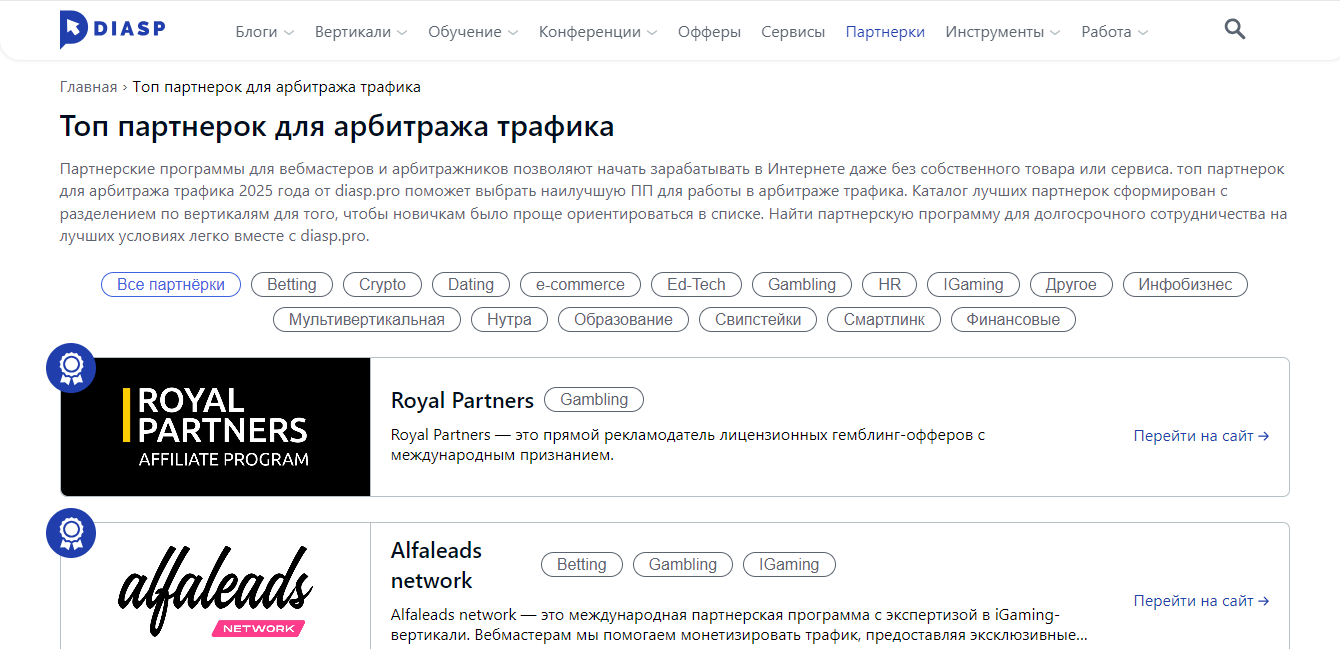This screenshot has width=1340, height=649.
Task: Filter partner programs by Crypto
Action: click(382, 285)
